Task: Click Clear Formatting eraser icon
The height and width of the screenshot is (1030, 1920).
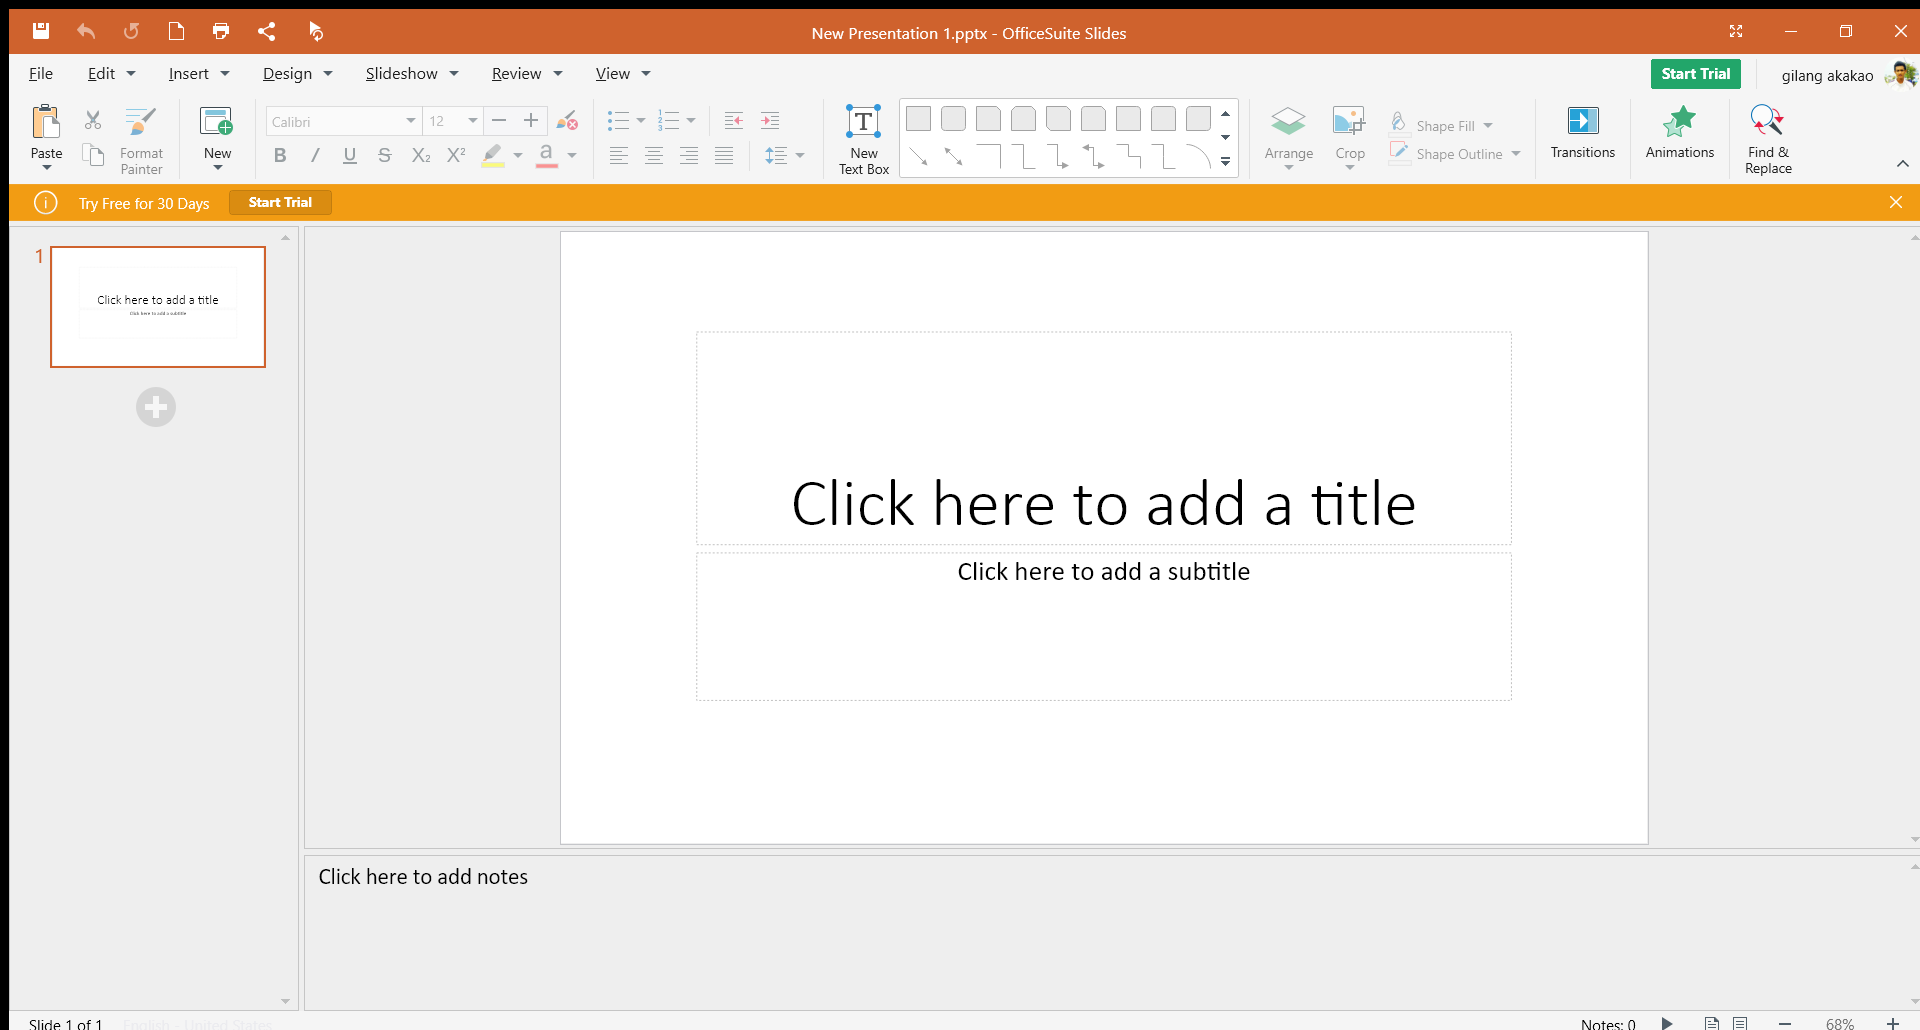Action: [567, 121]
